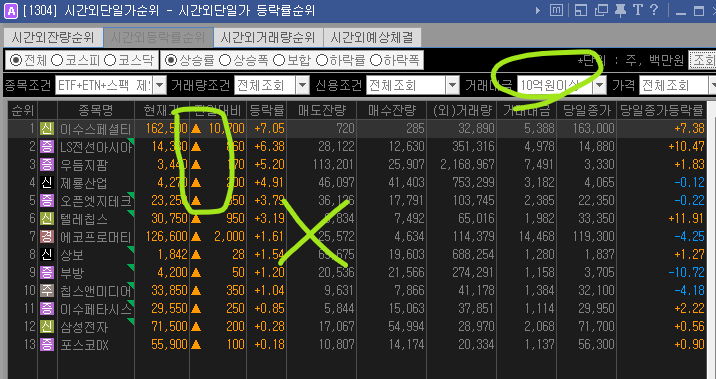
Task: Sort by 당일종가 column header
Action: pos(586,111)
